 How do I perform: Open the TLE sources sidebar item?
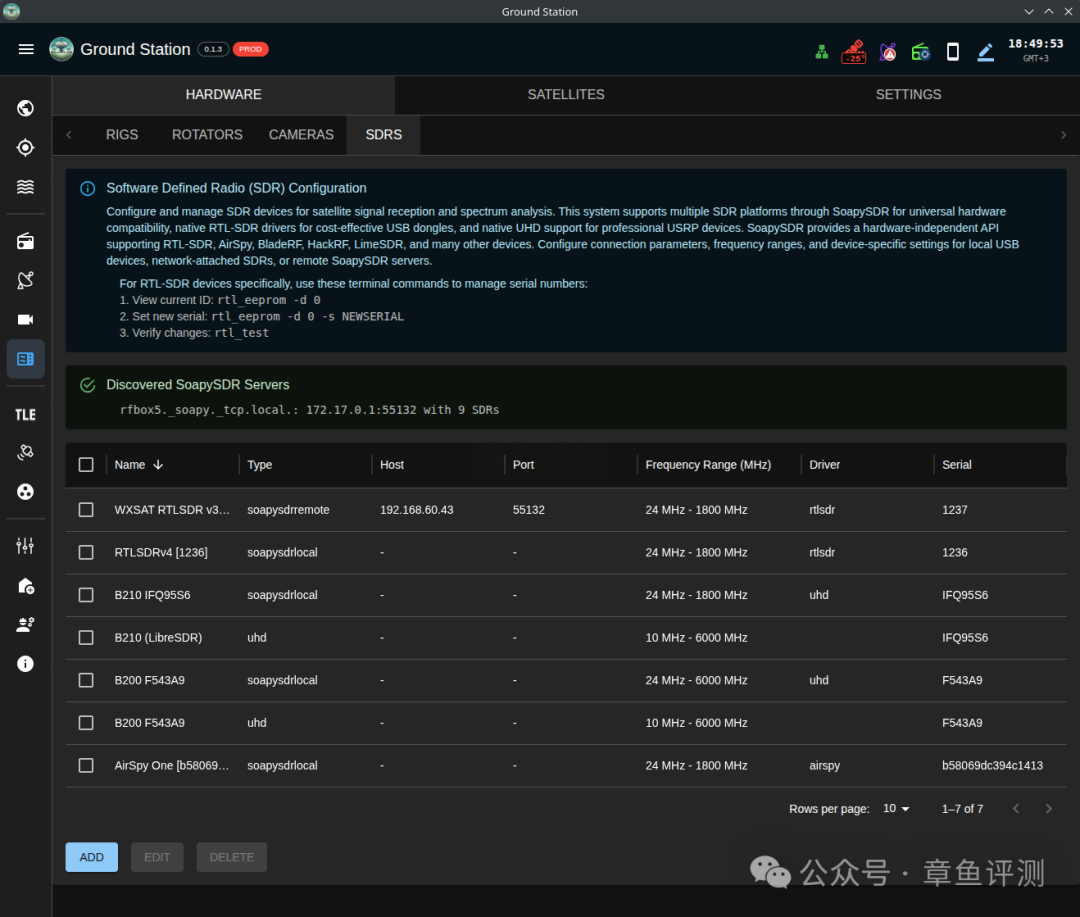[x=25, y=414]
